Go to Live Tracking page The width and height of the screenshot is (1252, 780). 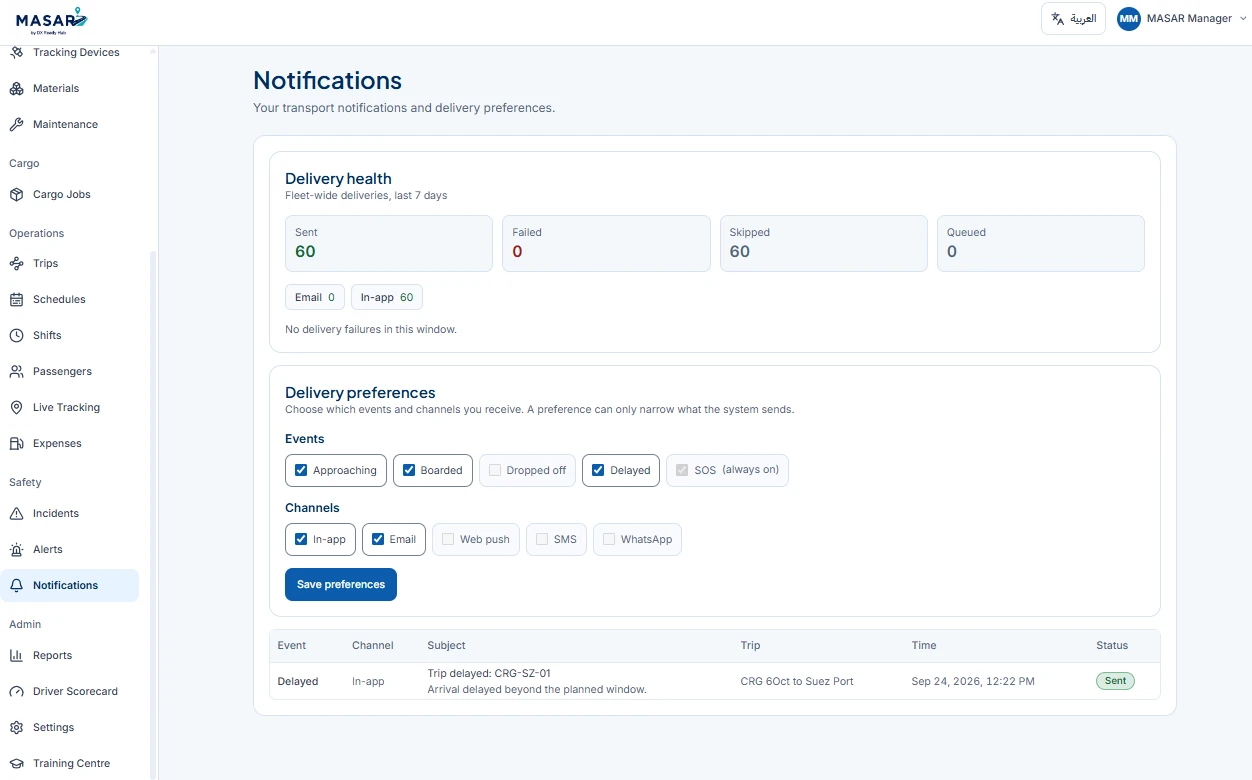click(x=70, y=407)
